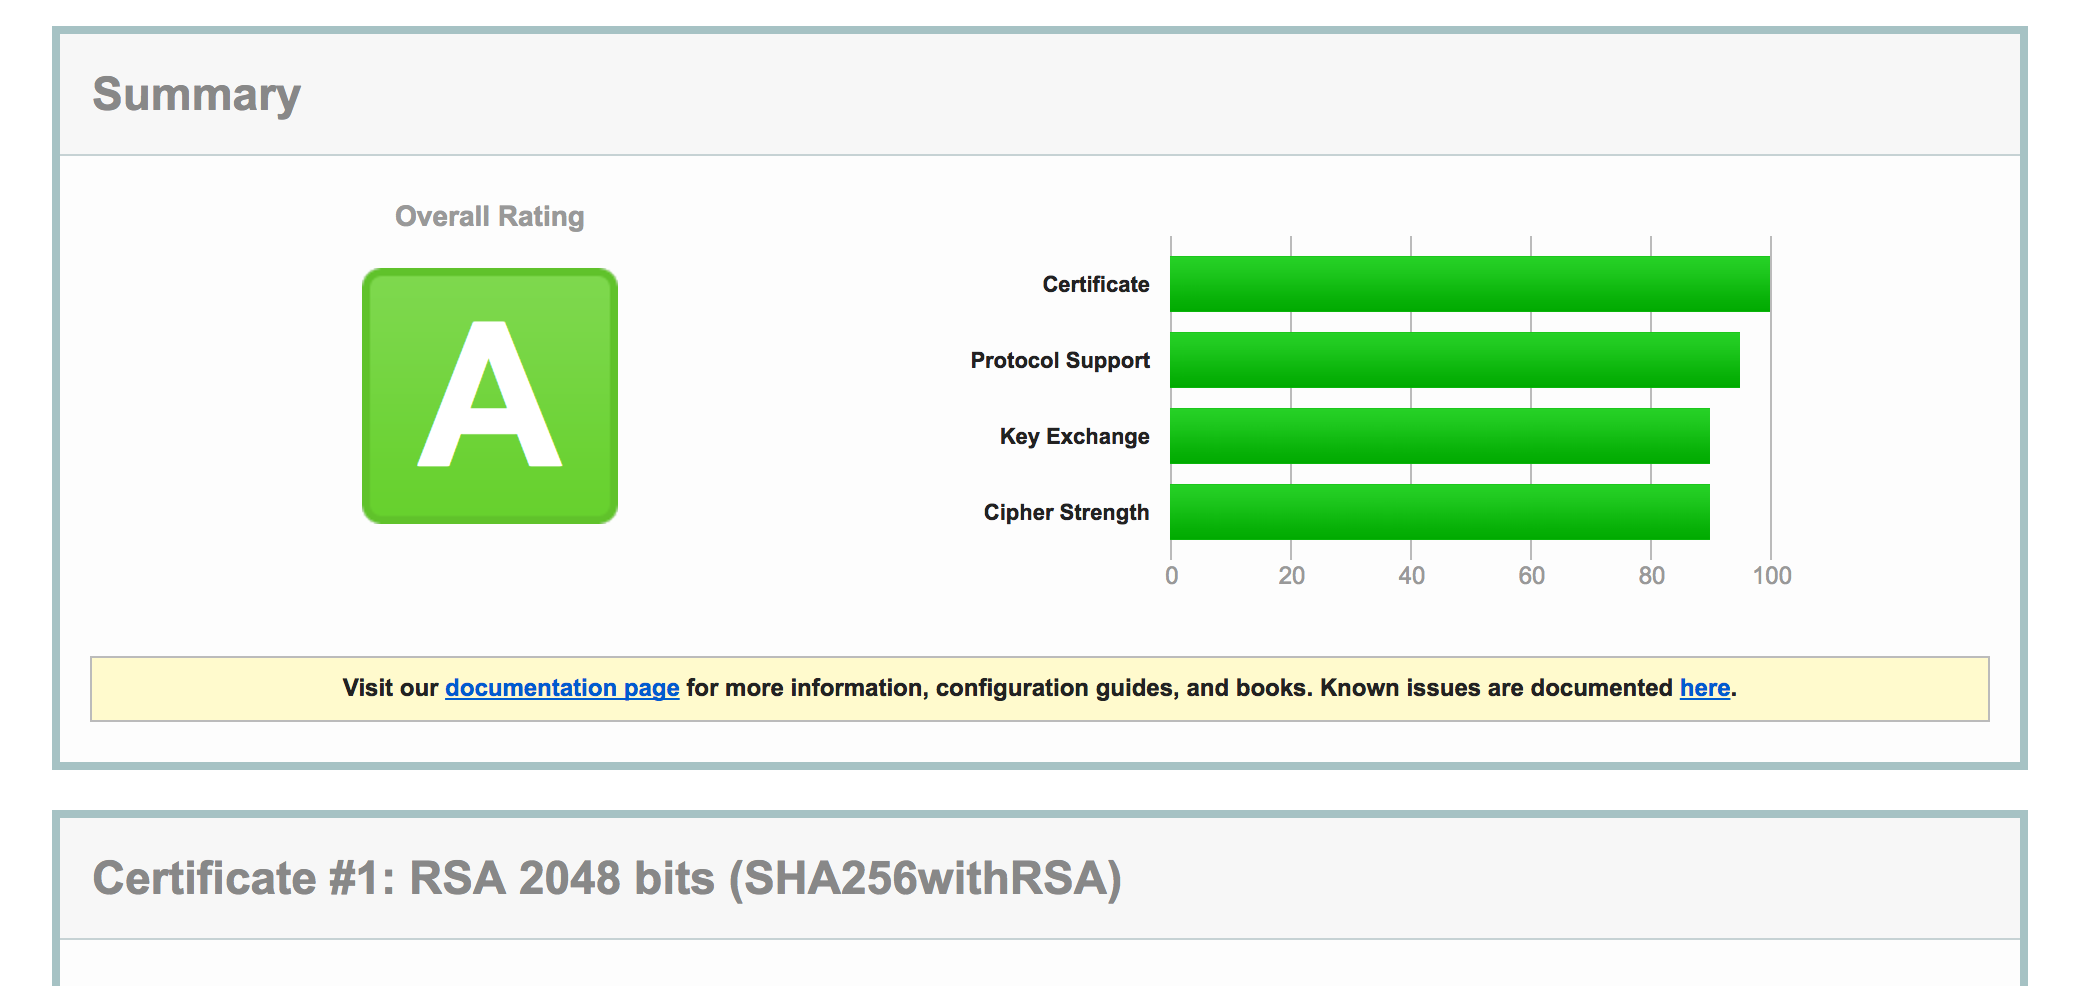
Task: Select the 'Summary' heading text
Action: (x=197, y=95)
